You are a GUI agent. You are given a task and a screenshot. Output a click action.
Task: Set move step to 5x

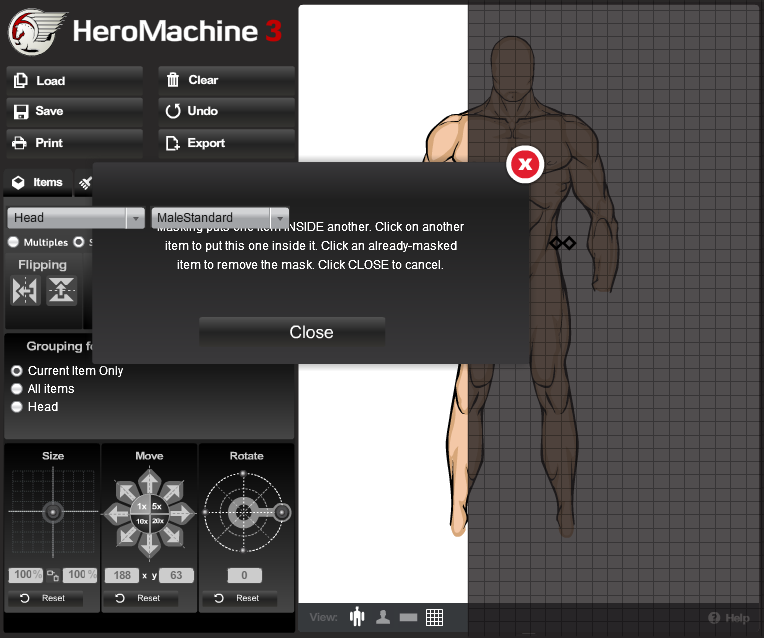tap(157, 506)
